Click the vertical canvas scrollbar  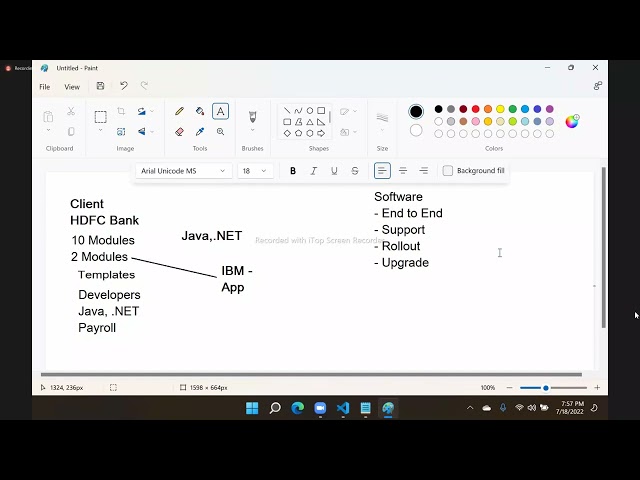point(604,247)
